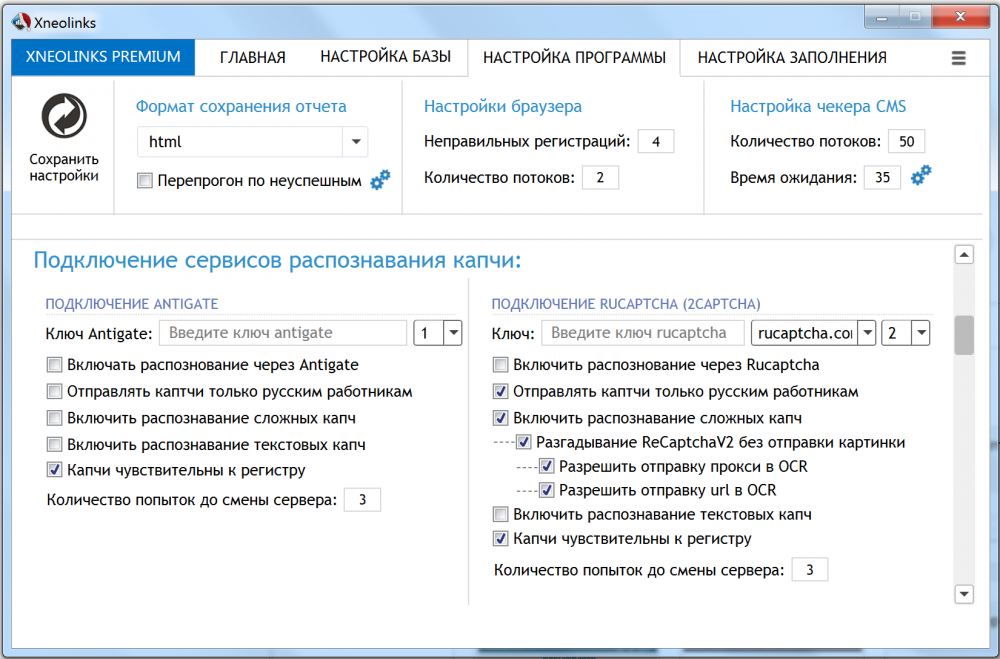Click scrollbar up arrow in captcha panel

coord(964,255)
